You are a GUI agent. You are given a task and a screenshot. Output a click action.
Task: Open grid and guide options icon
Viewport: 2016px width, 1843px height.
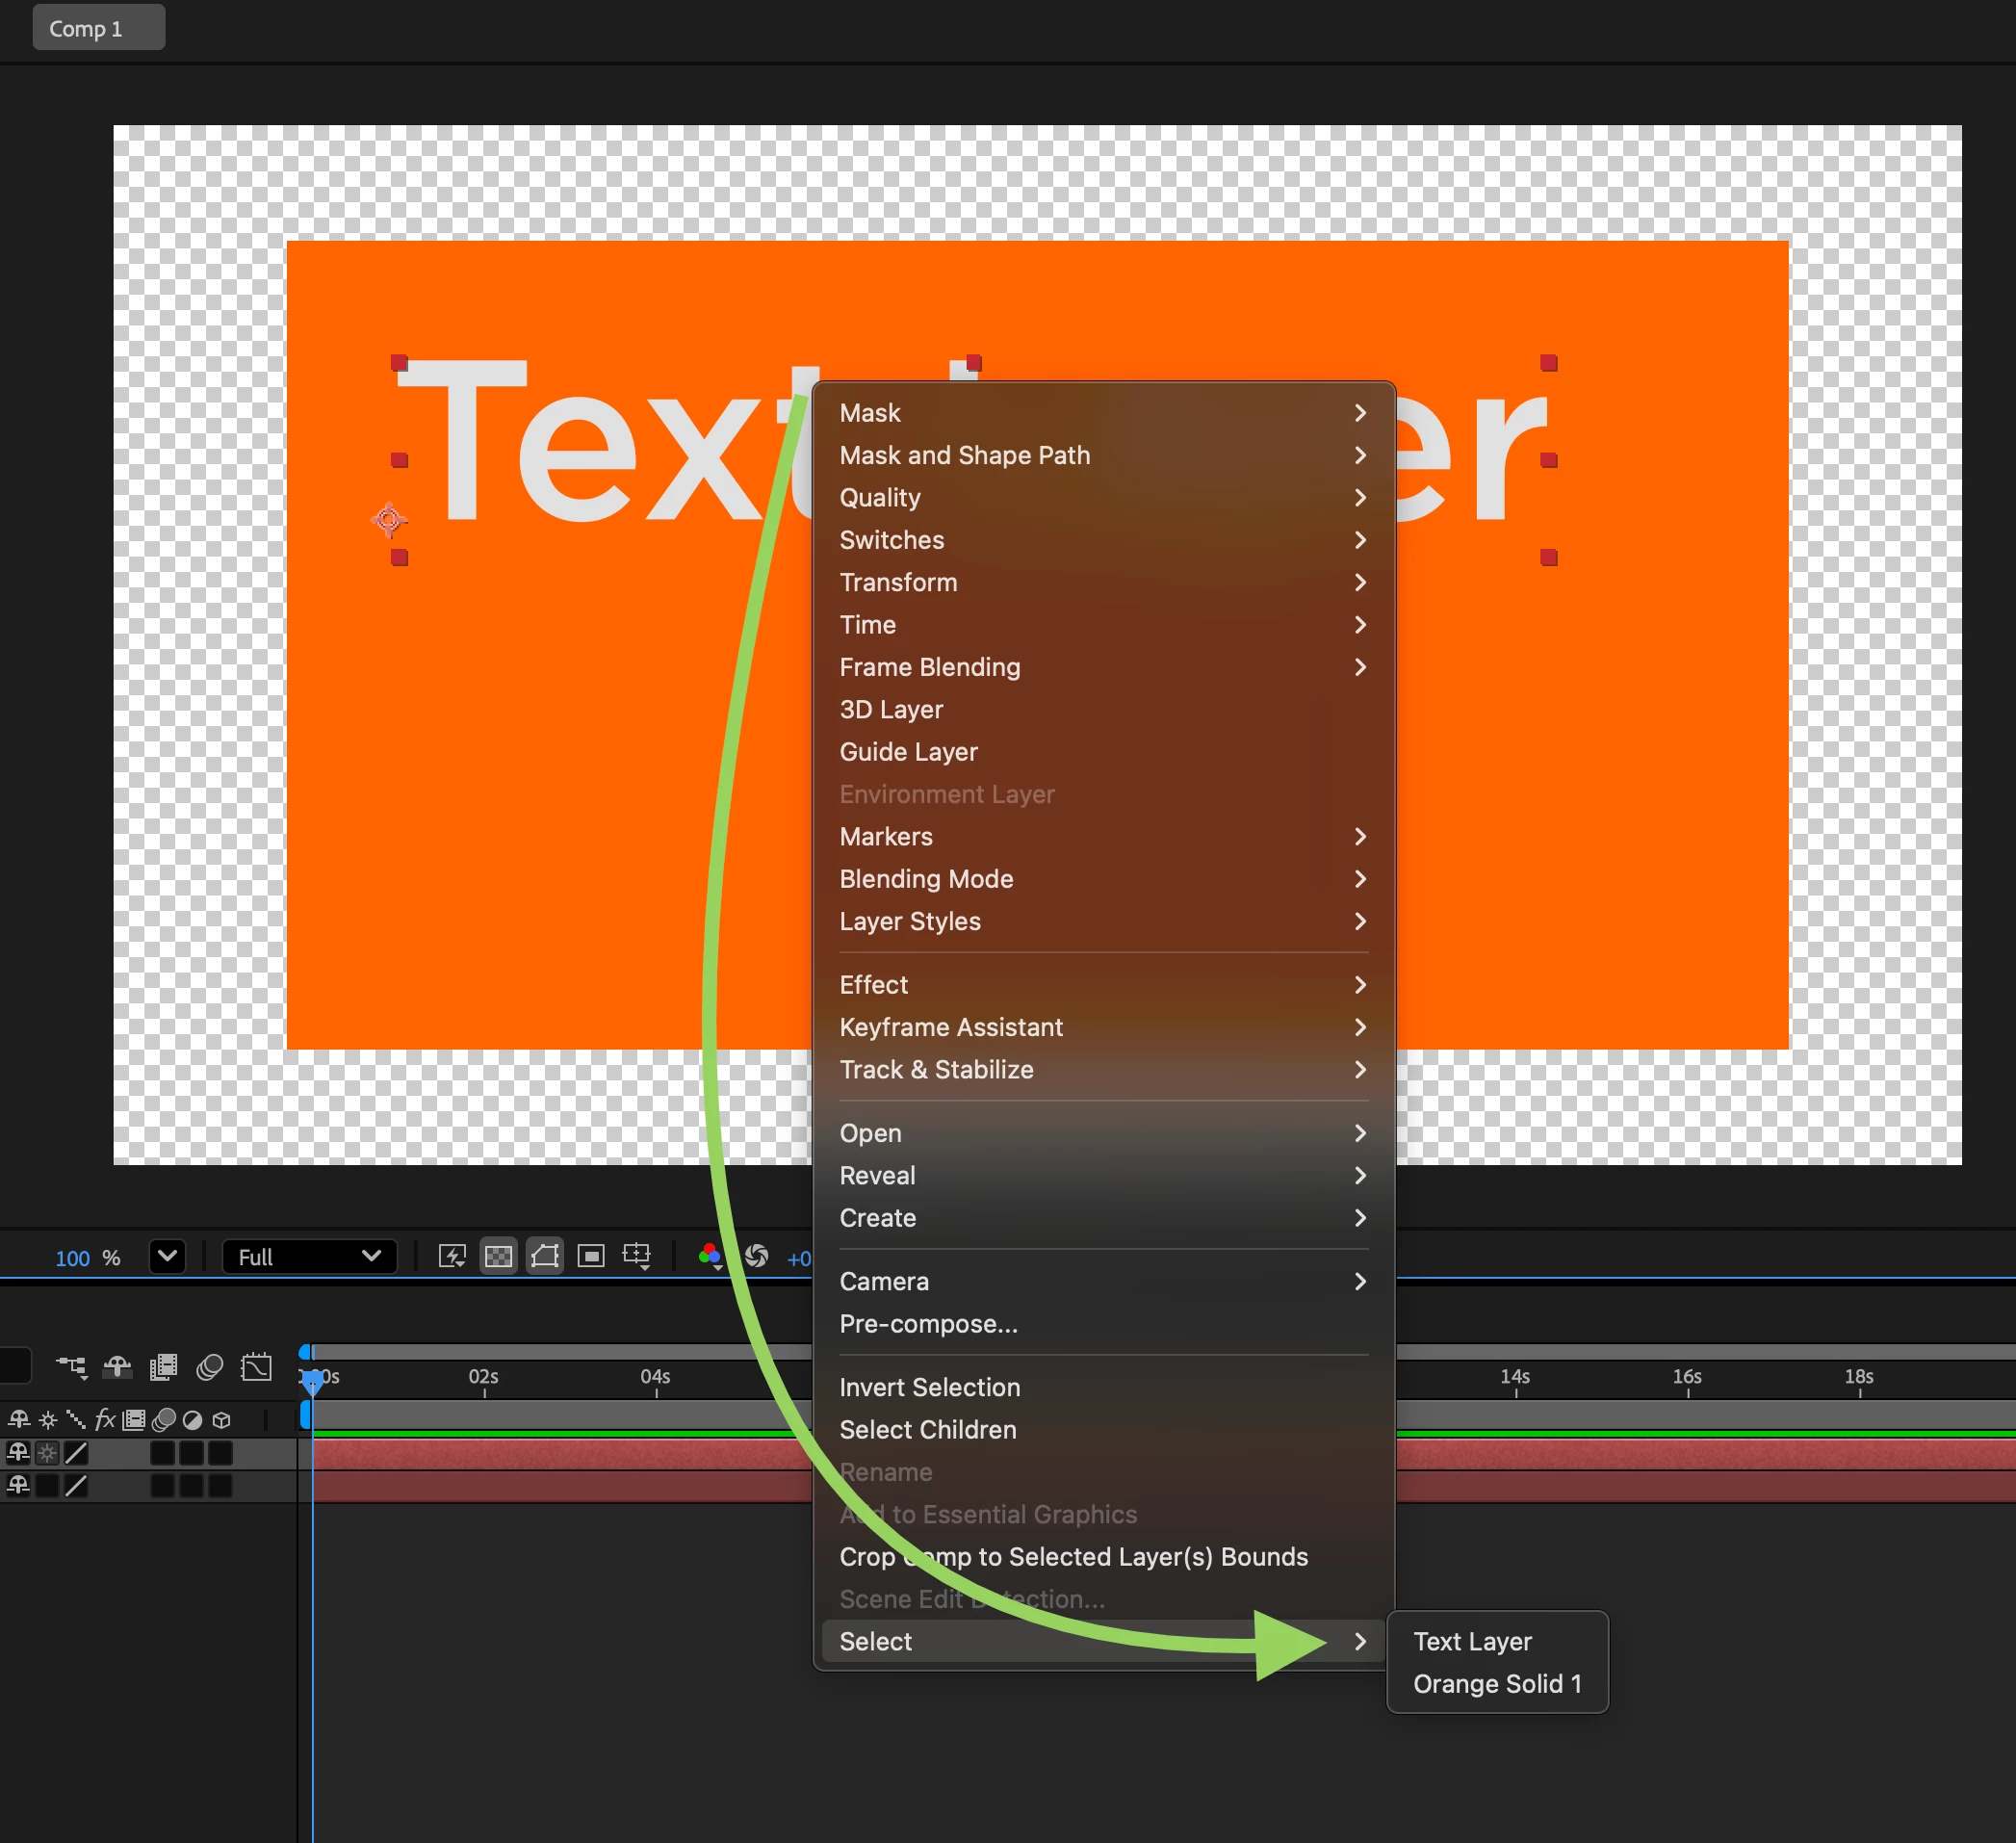tap(637, 1256)
